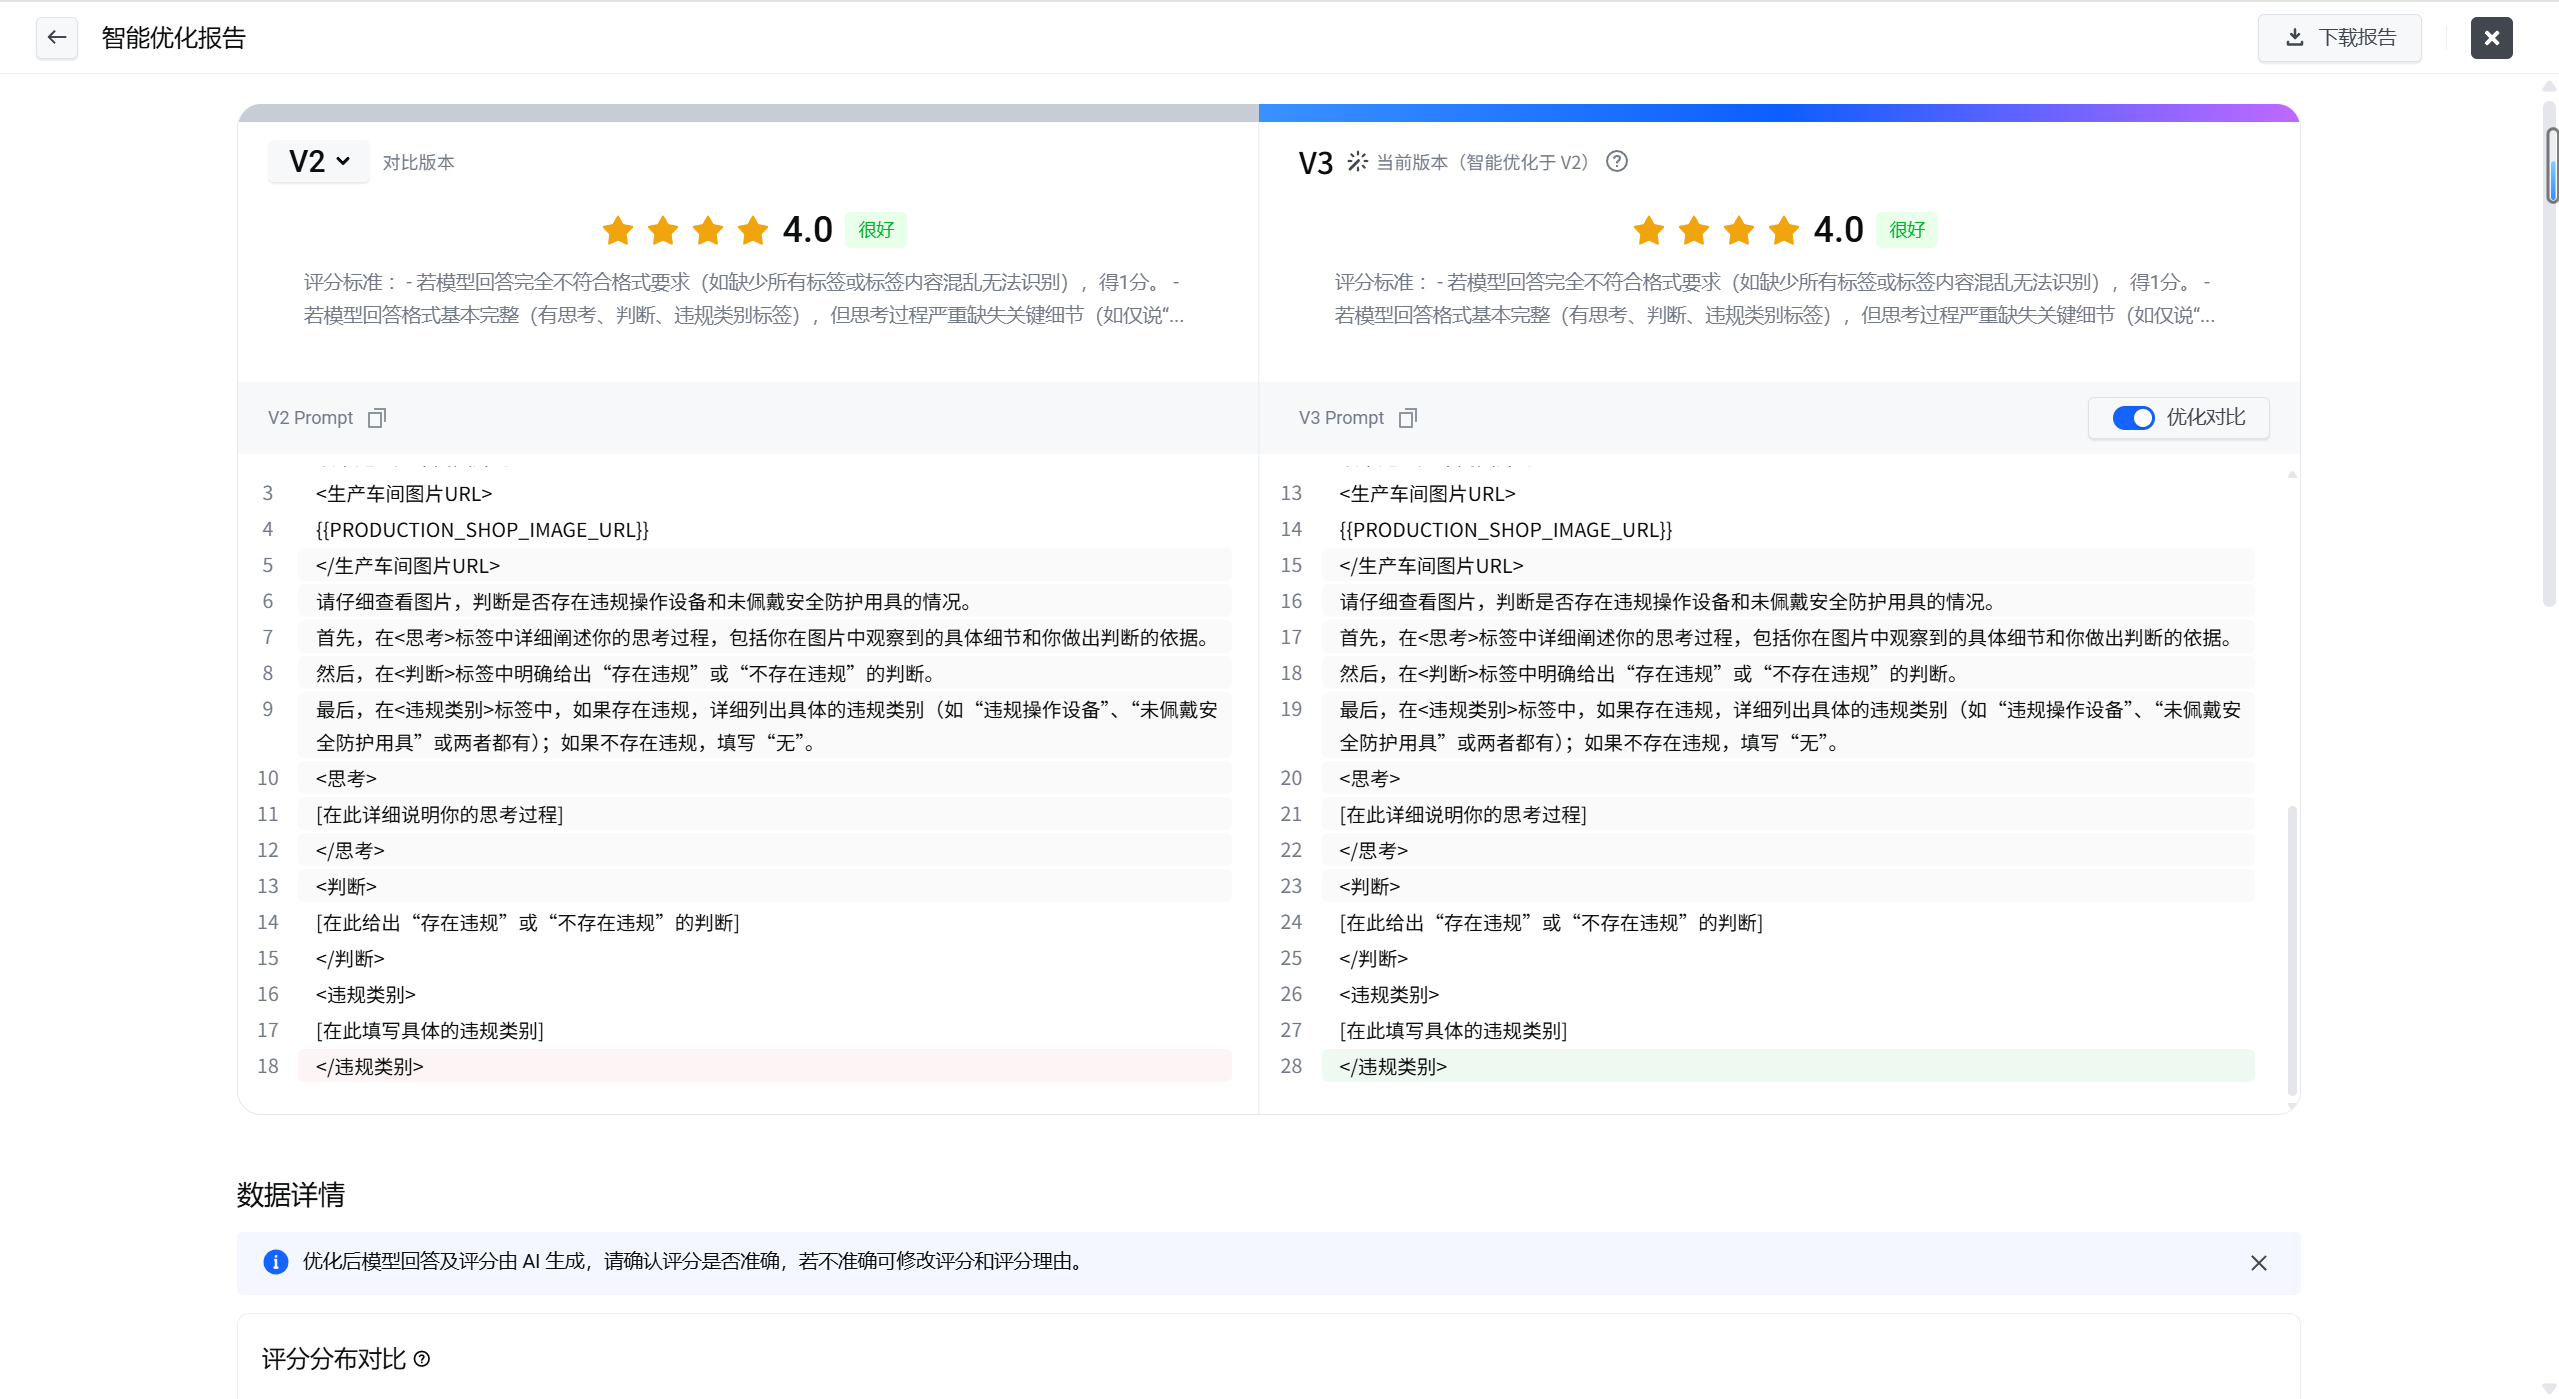
Task: Click the fourth star in V2 rating
Action: pyautogui.click(x=753, y=230)
